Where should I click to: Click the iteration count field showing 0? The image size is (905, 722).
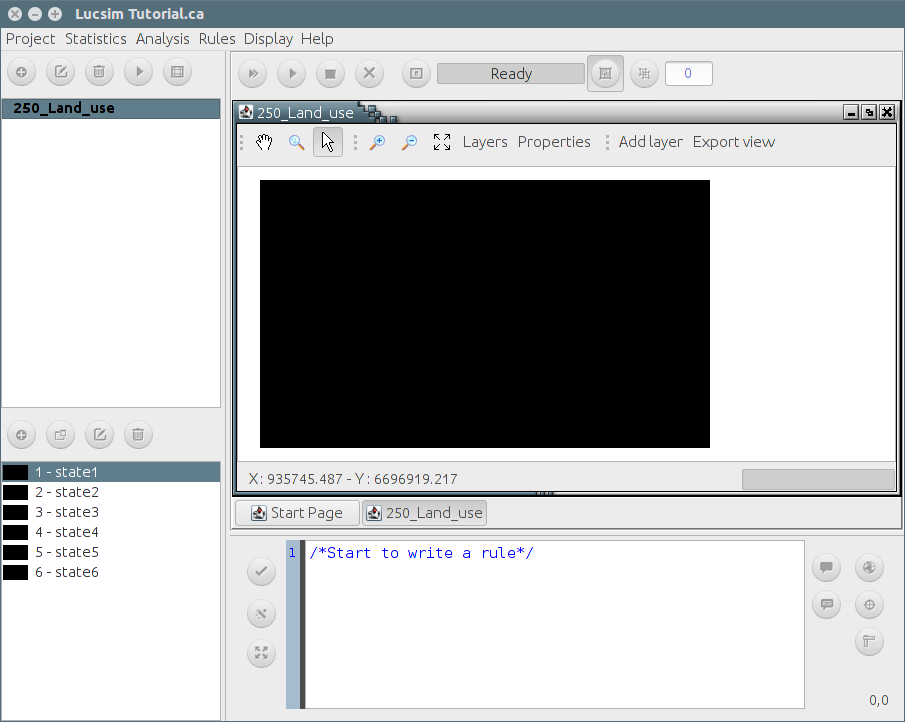[688, 73]
